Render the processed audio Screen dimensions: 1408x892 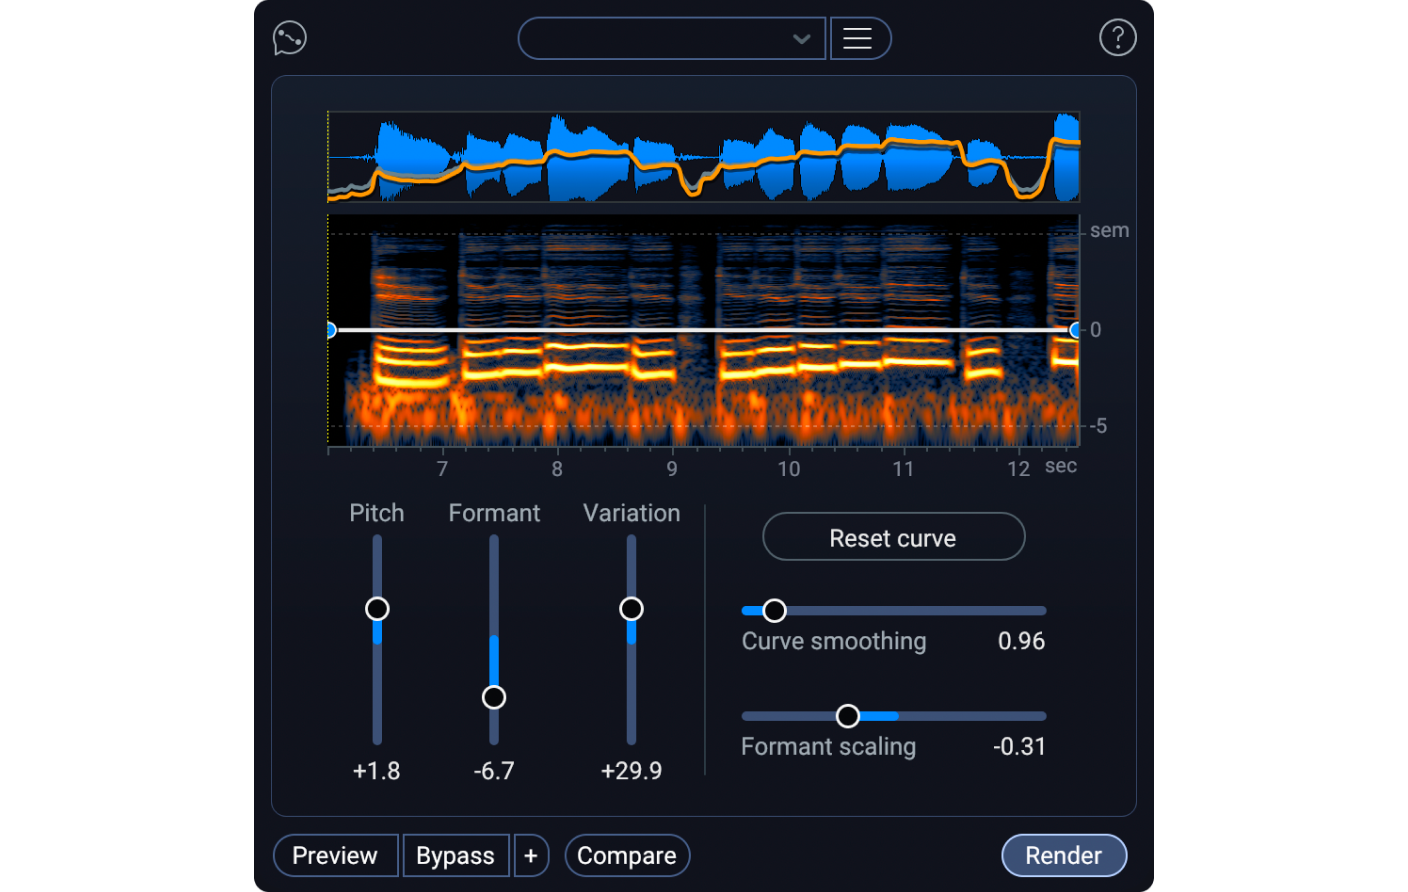1064,855
